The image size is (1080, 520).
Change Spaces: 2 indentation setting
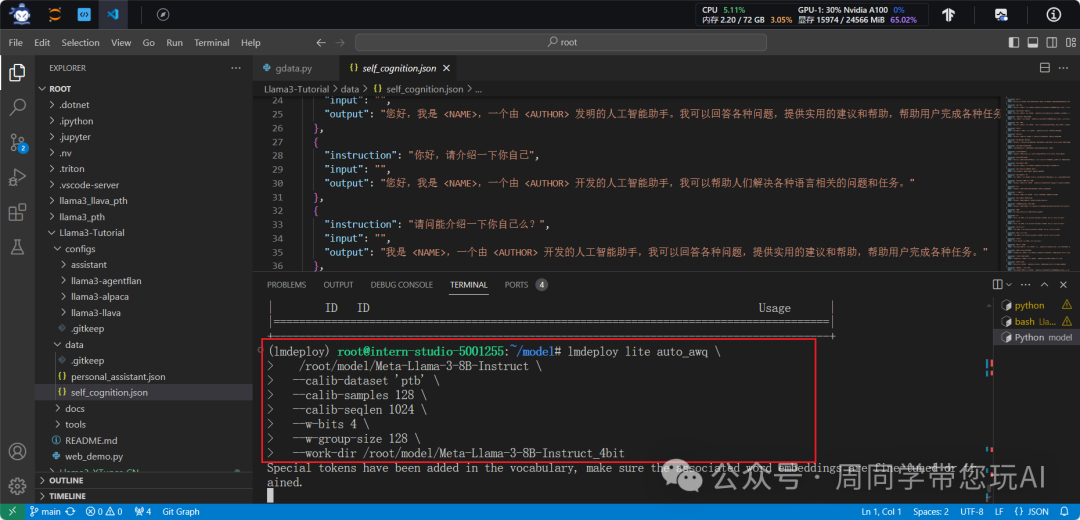click(x=929, y=512)
